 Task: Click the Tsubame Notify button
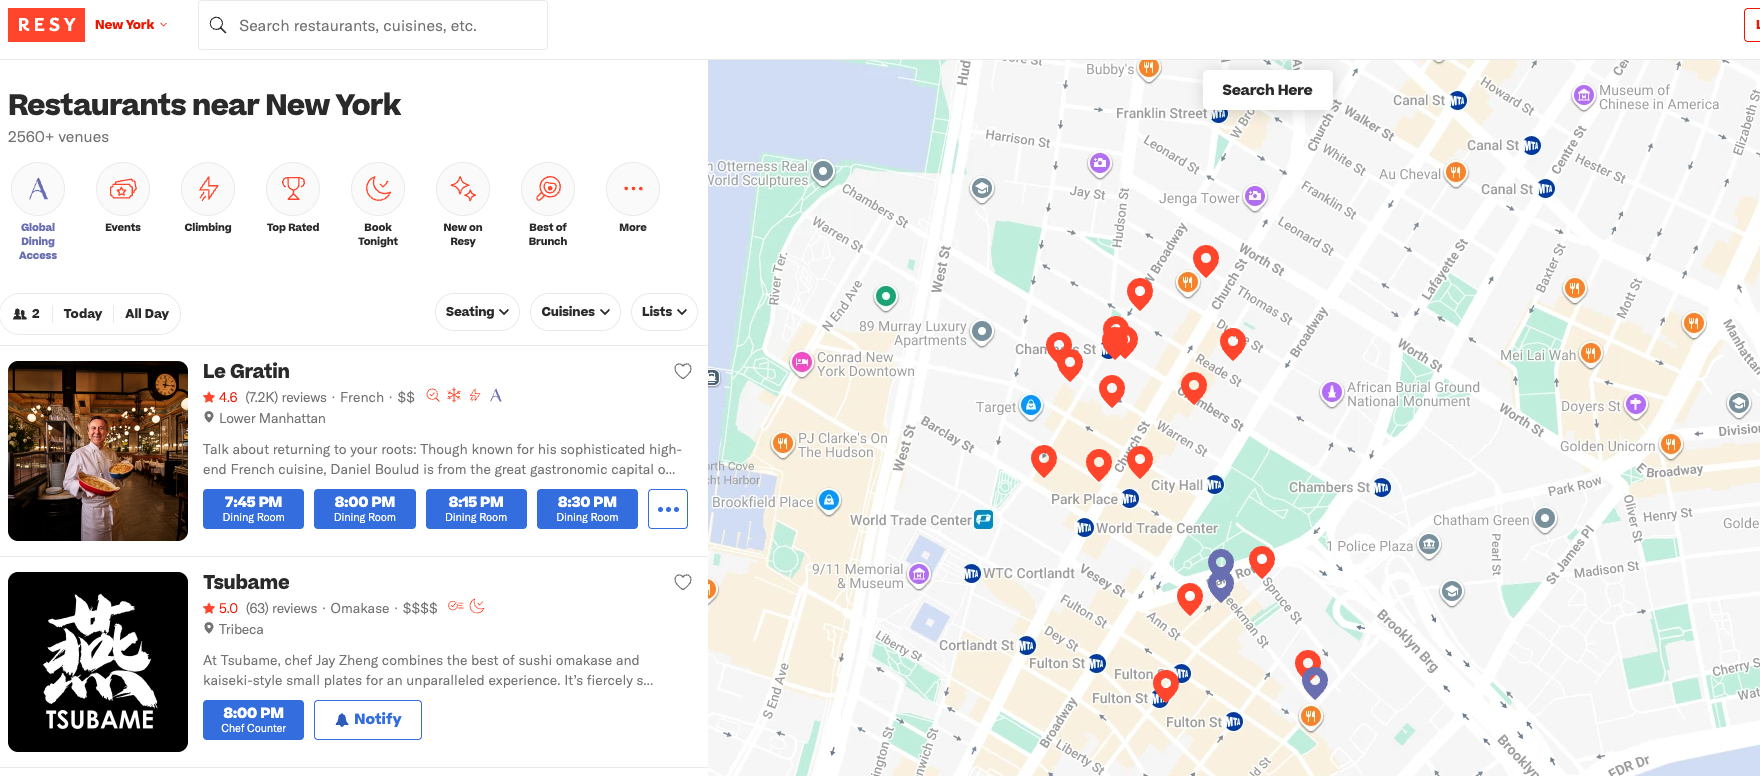368,720
